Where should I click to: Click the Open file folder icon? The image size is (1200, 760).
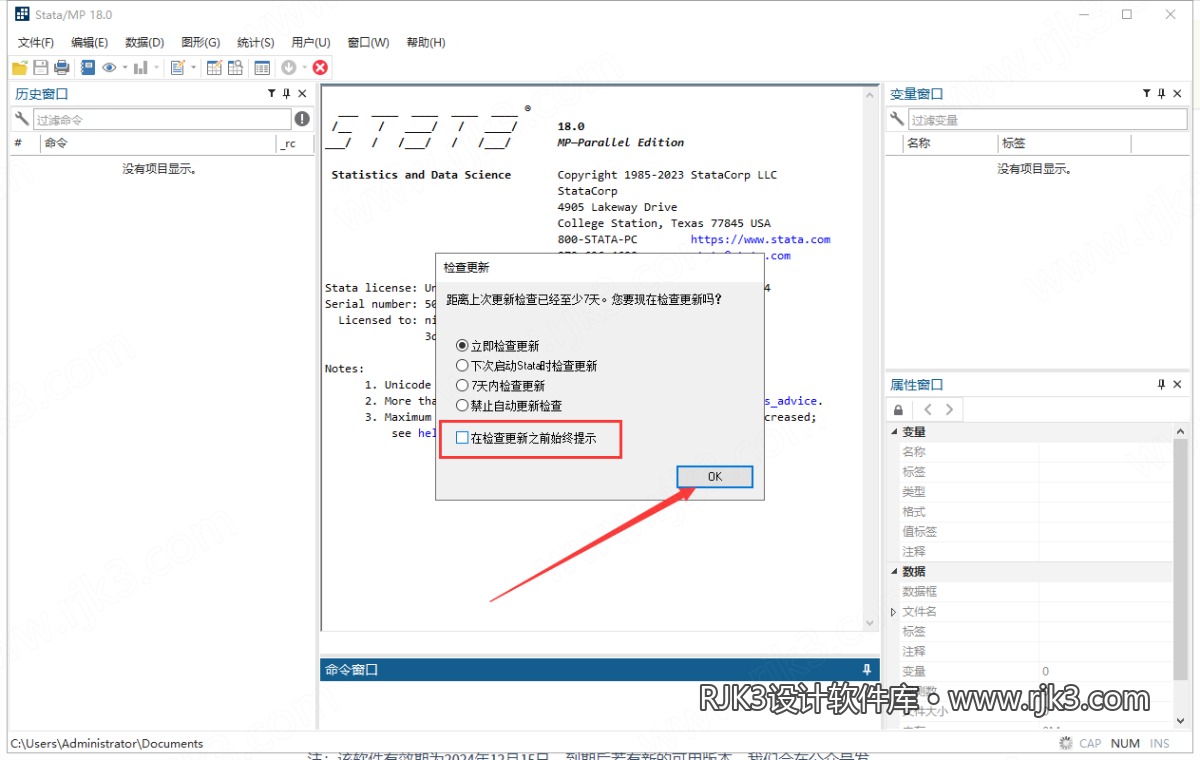pyautogui.click(x=20, y=68)
